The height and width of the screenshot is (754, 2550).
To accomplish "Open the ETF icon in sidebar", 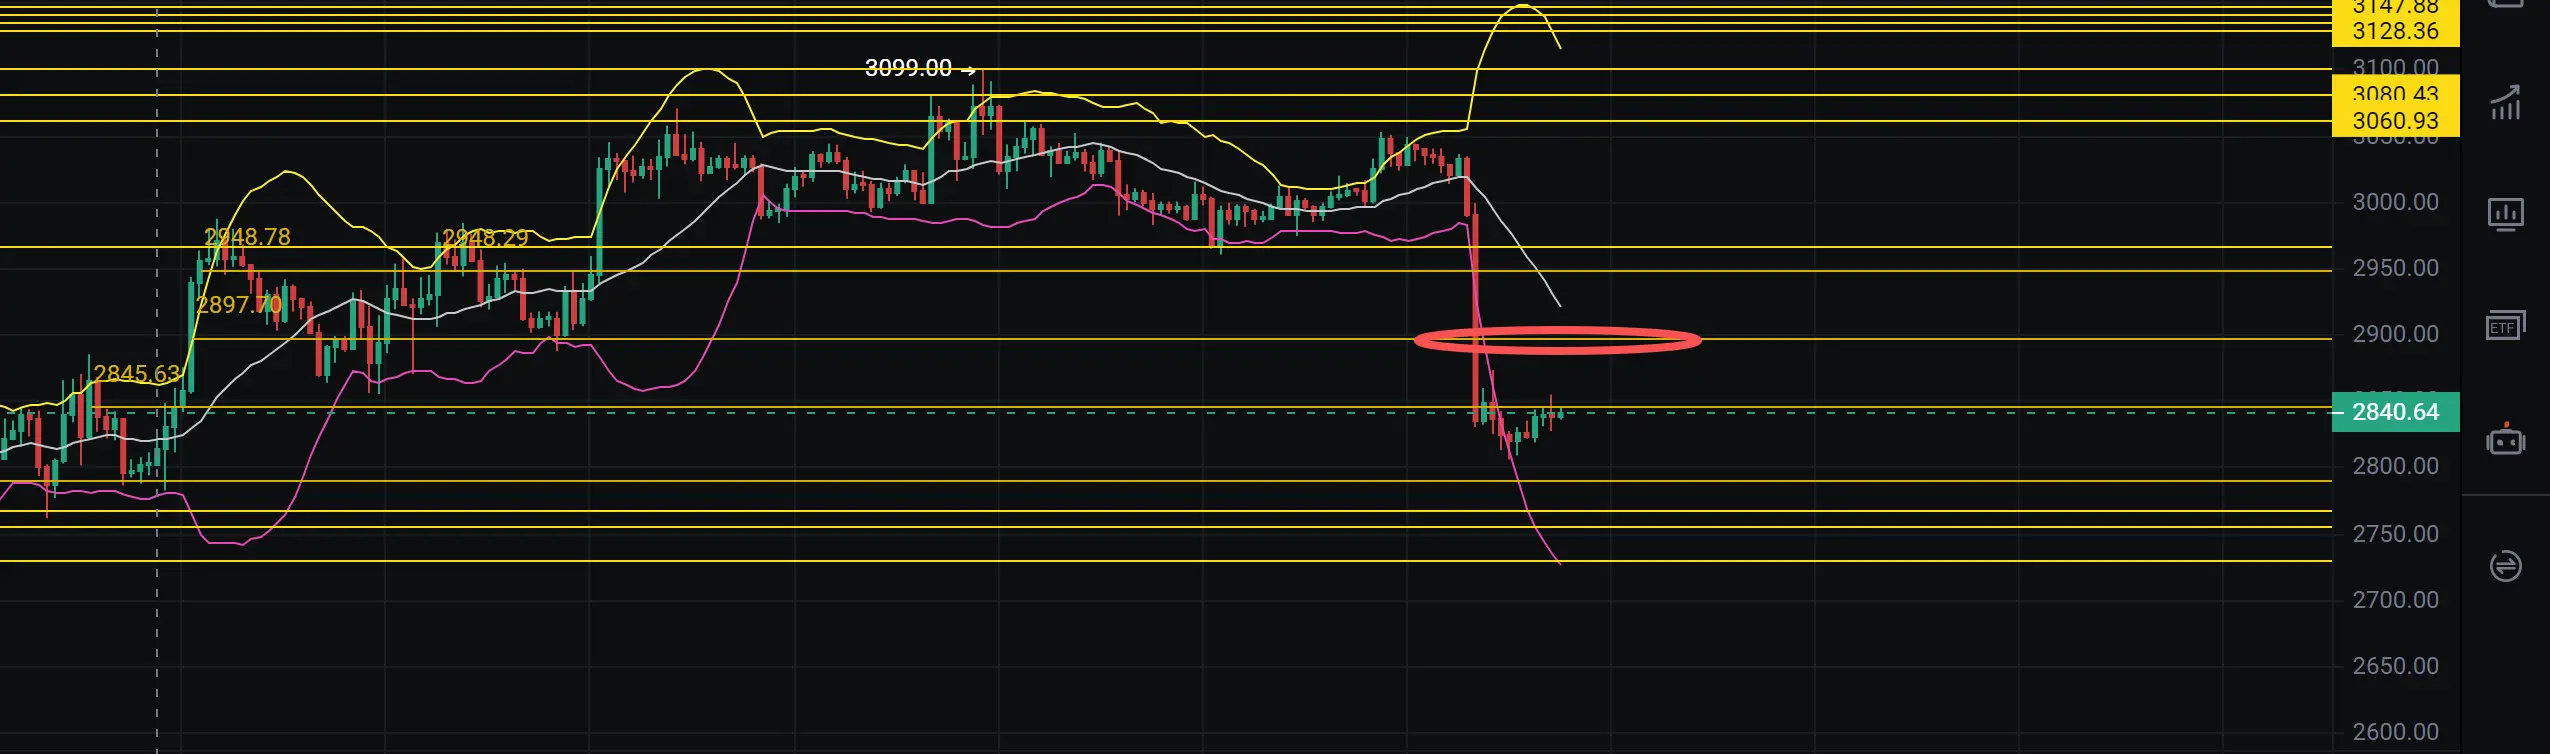I will tap(2505, 326).
